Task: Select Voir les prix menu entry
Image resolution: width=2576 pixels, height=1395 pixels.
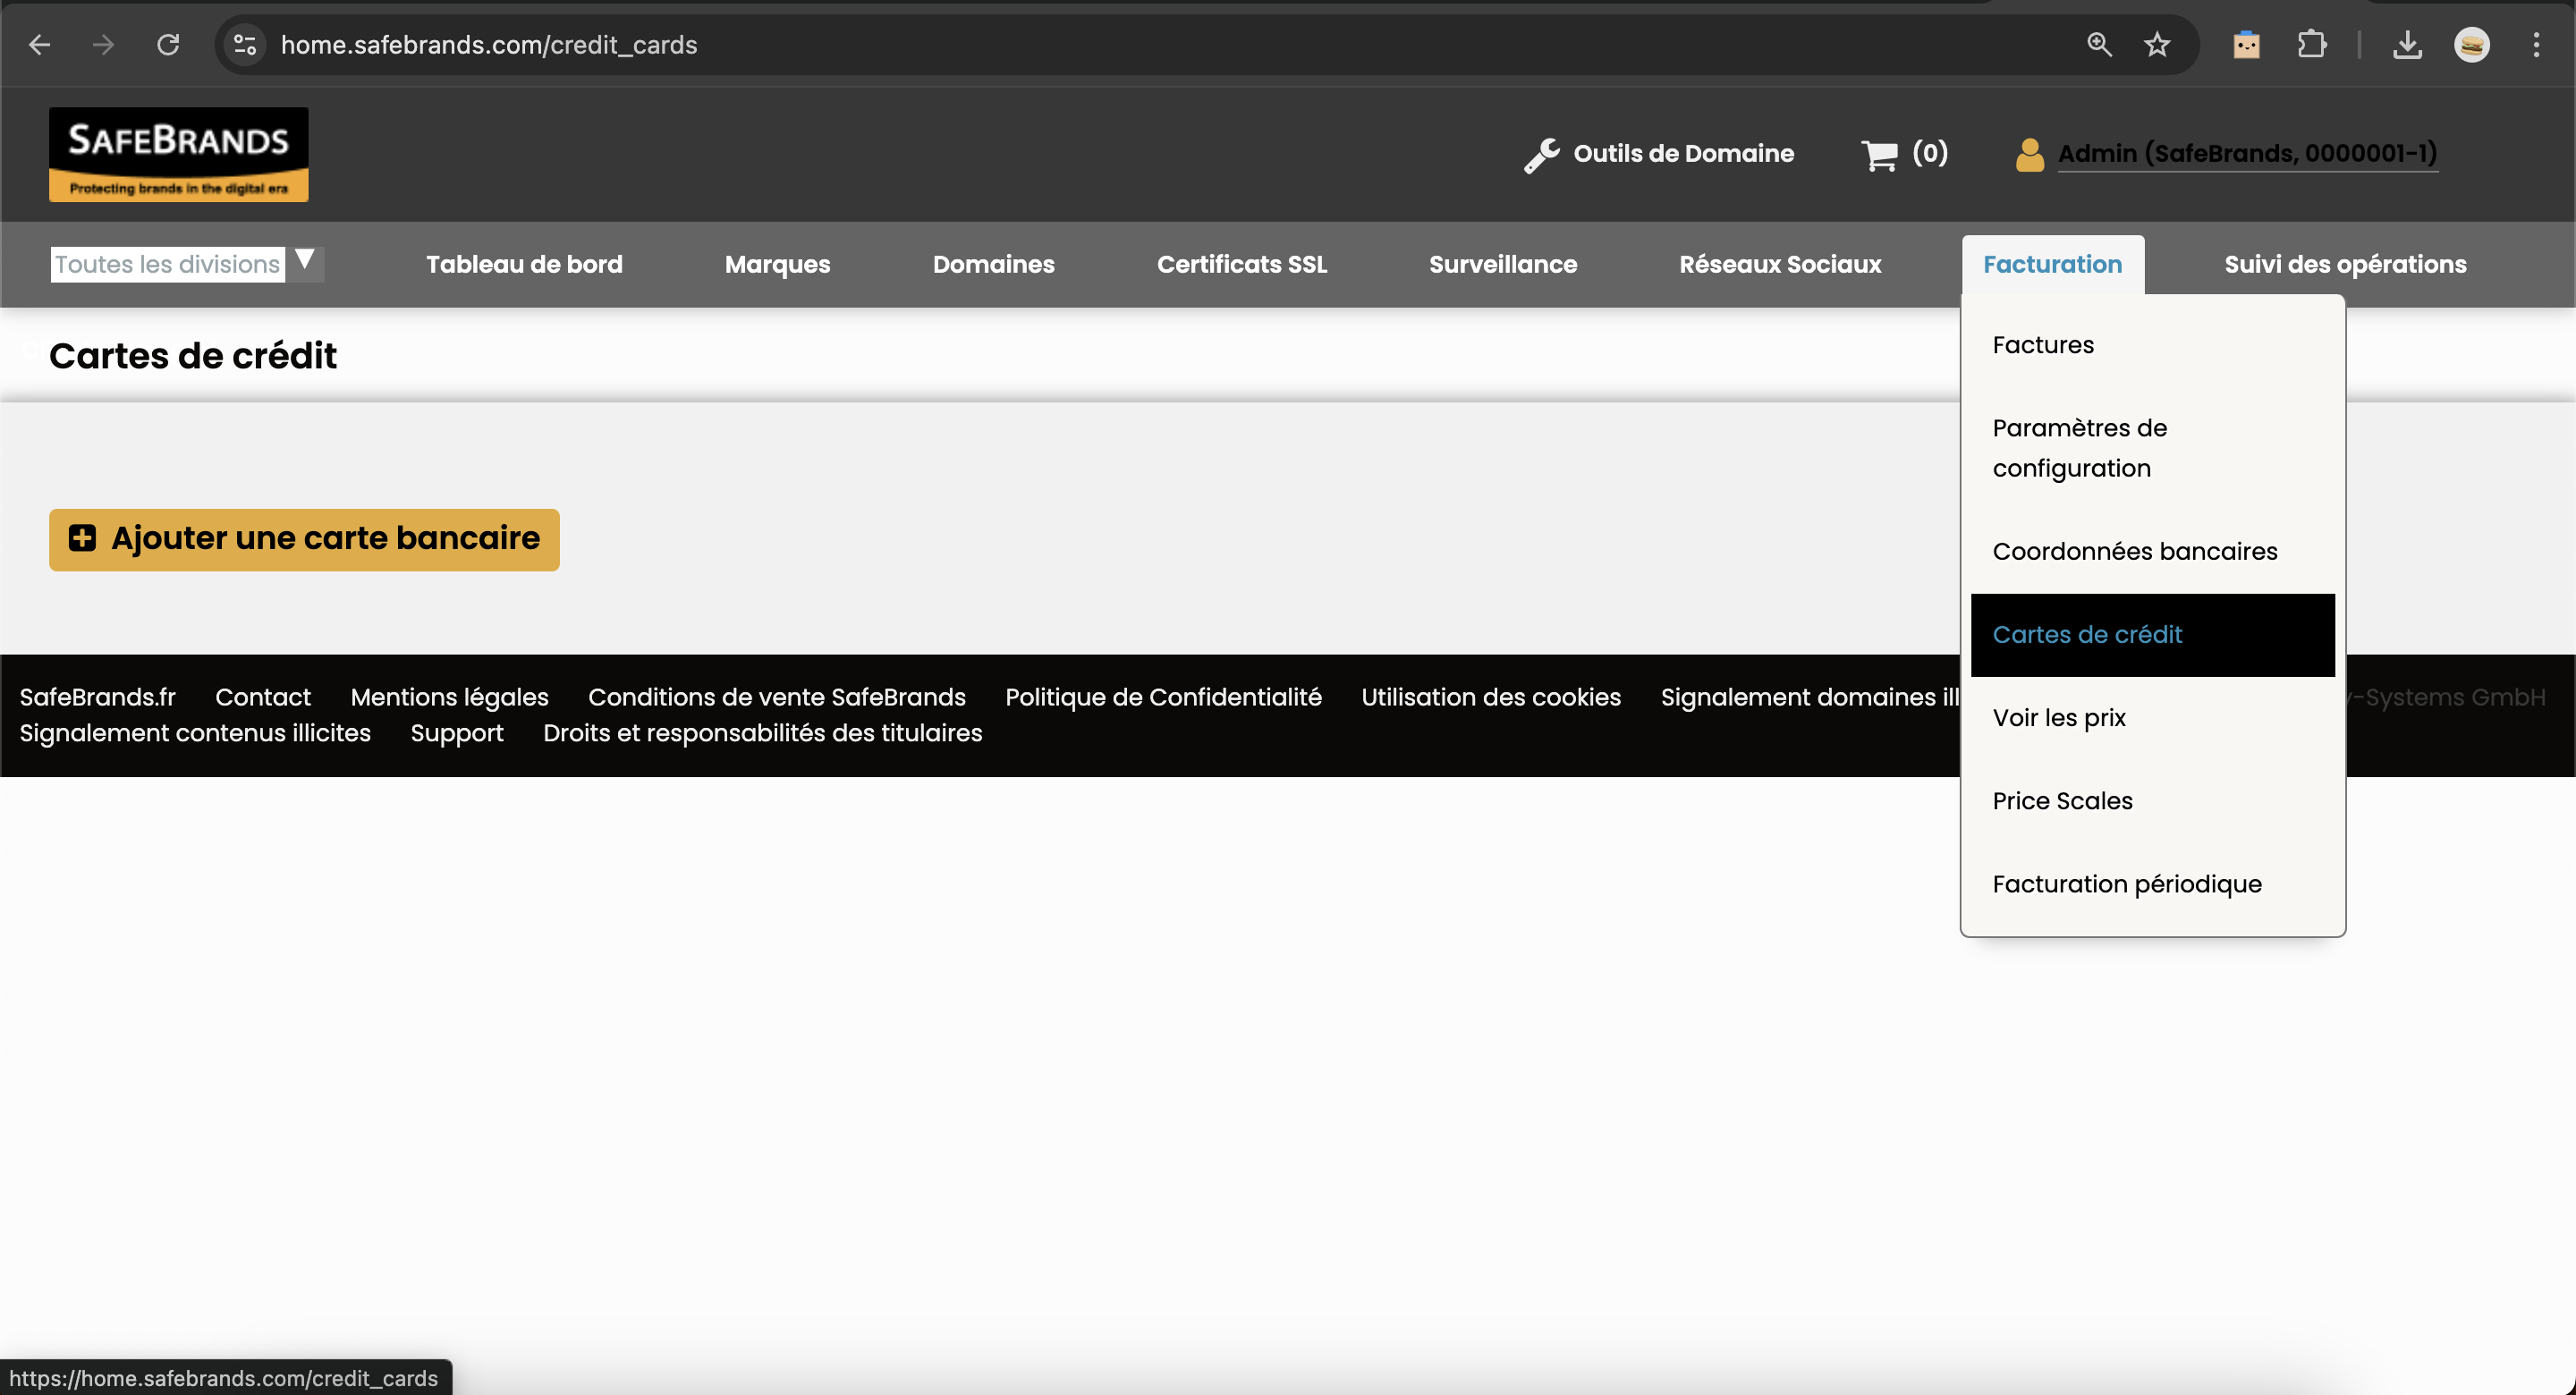Action: [x=2152, y=718]
